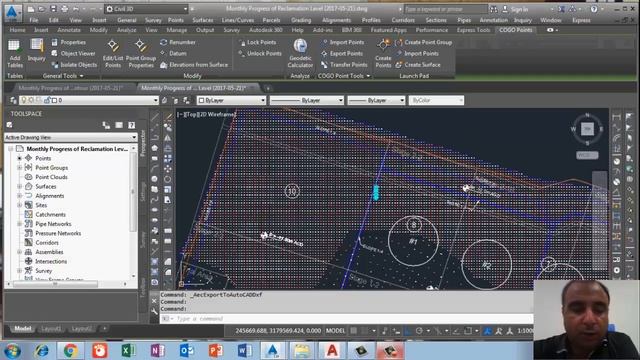Click the Save icon in quick access toolbar
The height and width of the screenshot is (360, 640).
click(53, 9)
